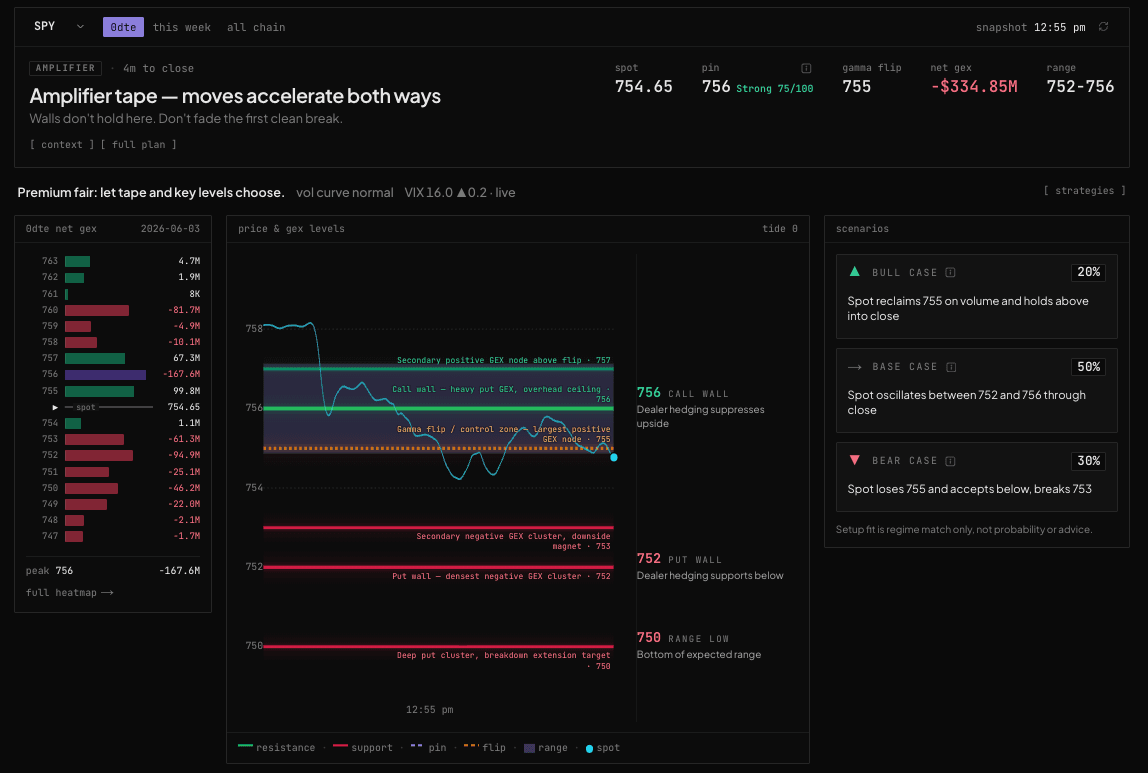This screenshot has height=773, width=1148.
Task: Click the 756 strike purple gex bar
Action: (105, 374)
